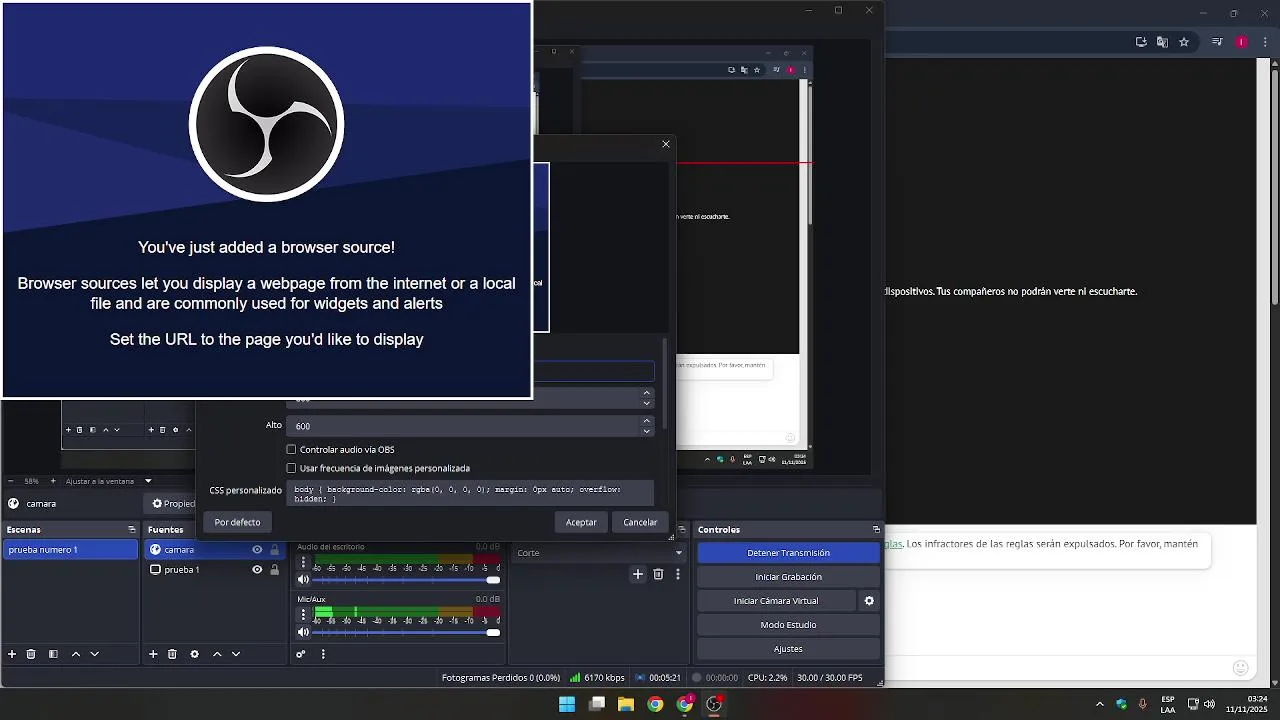Click Chrome translate page icon
The width and height of the screenshot is (1280, 720).
click(x=1162, y=42)
